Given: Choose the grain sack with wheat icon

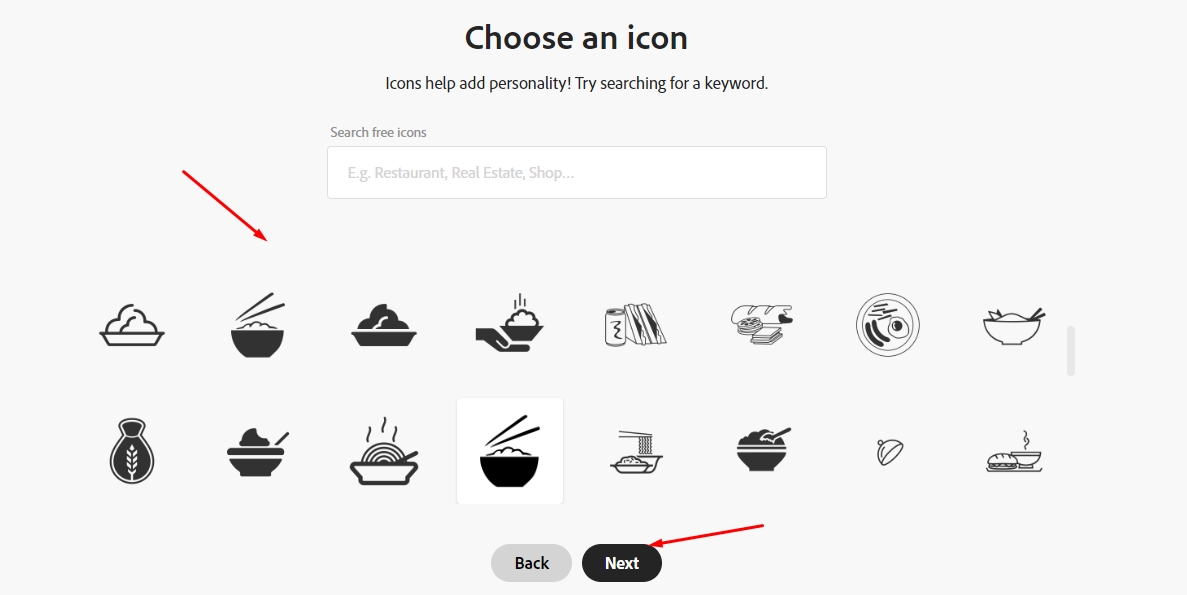Looking at the screenshot, I should point(132,450).
